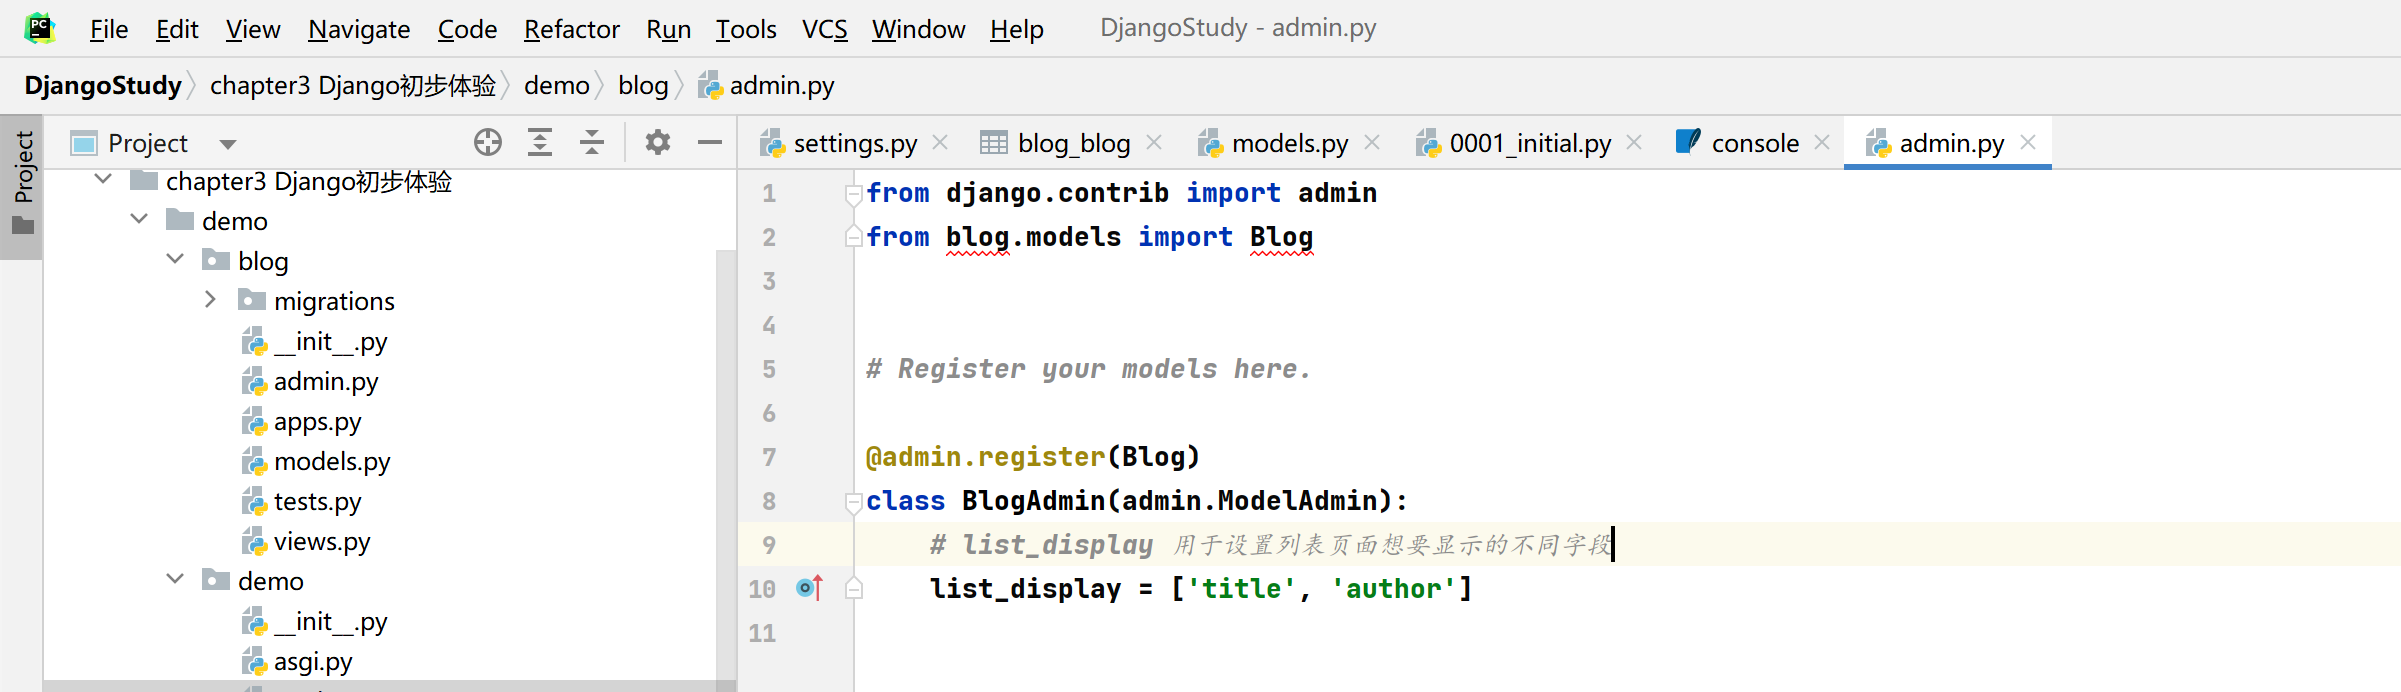Select models.py in project tree
Image resolution: width=2401 pixels, height=692 pixels.
[315, 462]
